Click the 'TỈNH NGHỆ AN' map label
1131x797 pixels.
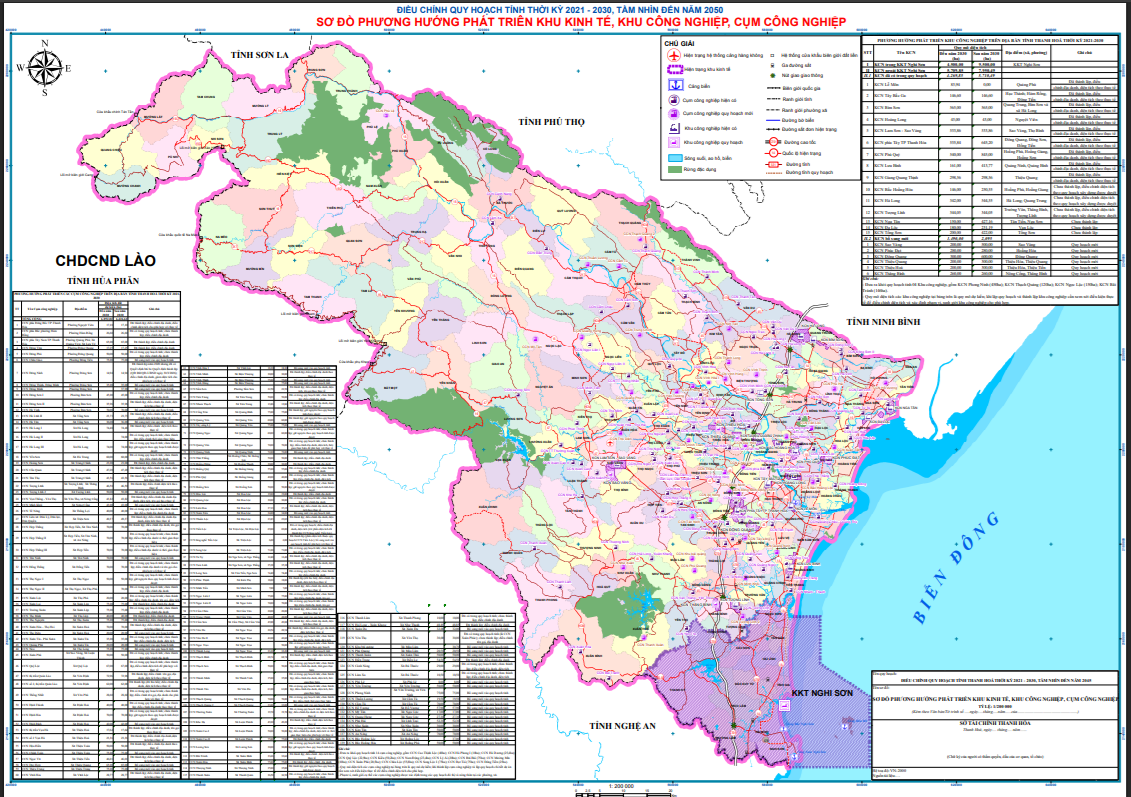click(622, 726)
